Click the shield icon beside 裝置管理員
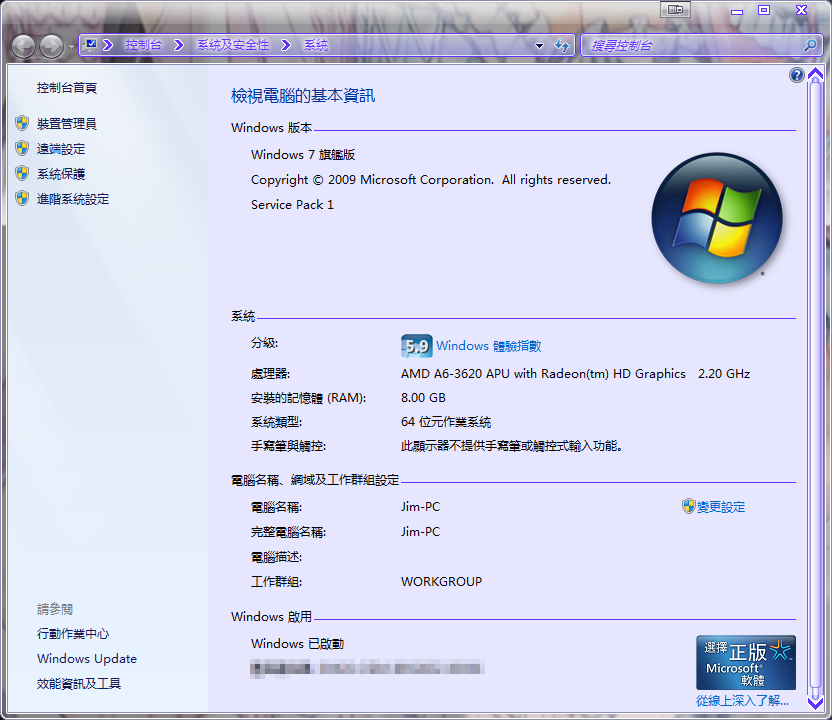This screenshot has height=720, width=832. pyautogui.click(x=22, y=123)
